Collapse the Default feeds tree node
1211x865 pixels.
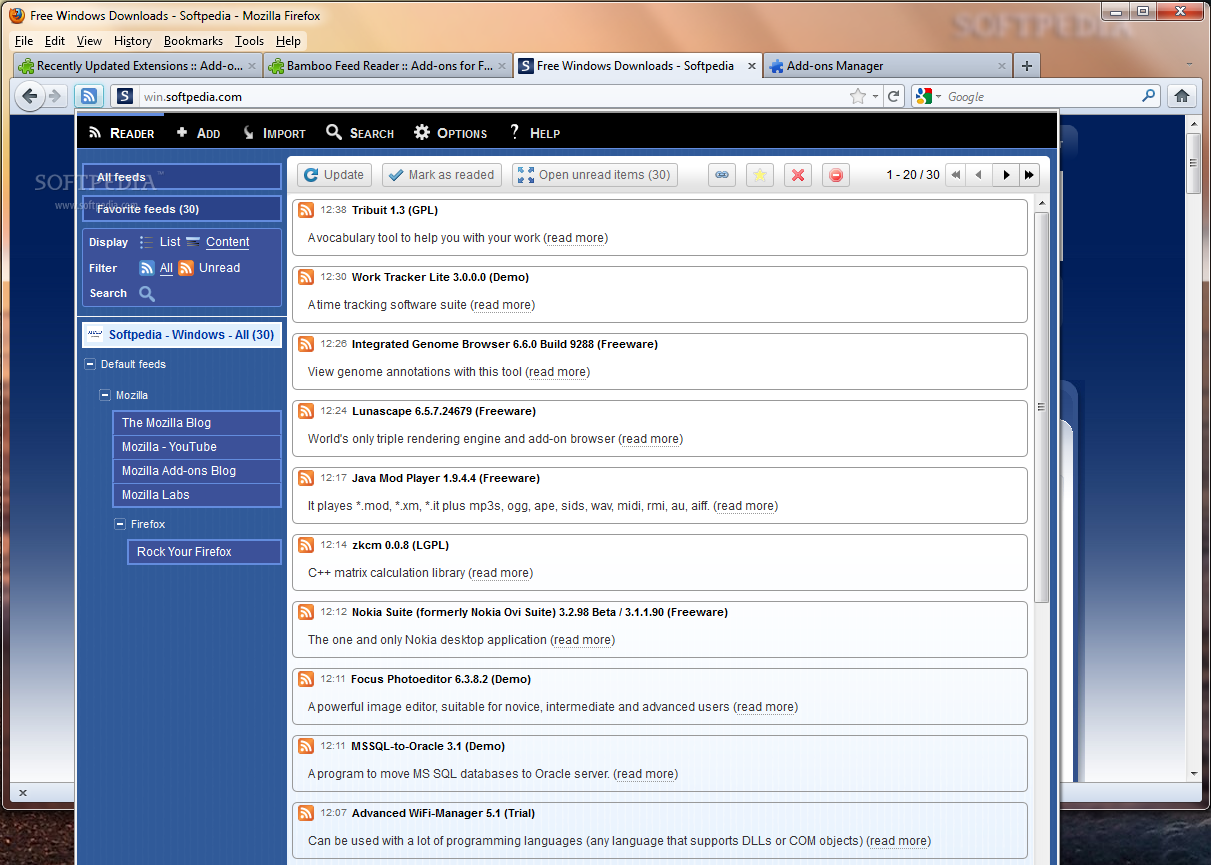tap(90, 365)
